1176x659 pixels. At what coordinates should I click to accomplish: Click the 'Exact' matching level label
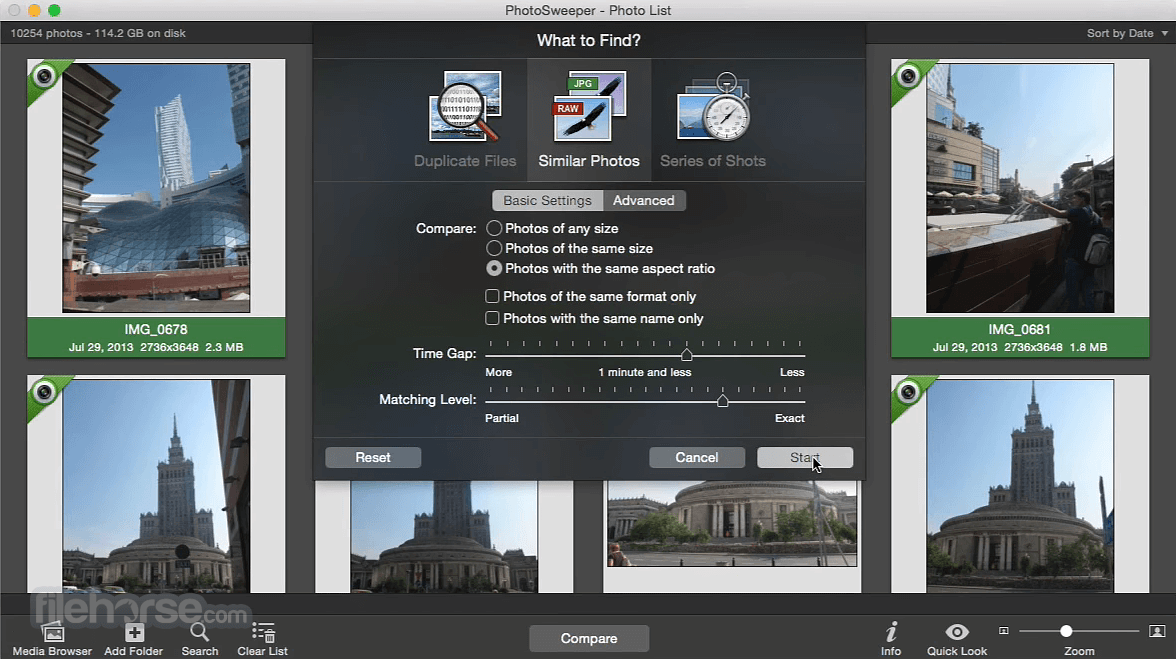pyautogui.click(x=789, y=418)
